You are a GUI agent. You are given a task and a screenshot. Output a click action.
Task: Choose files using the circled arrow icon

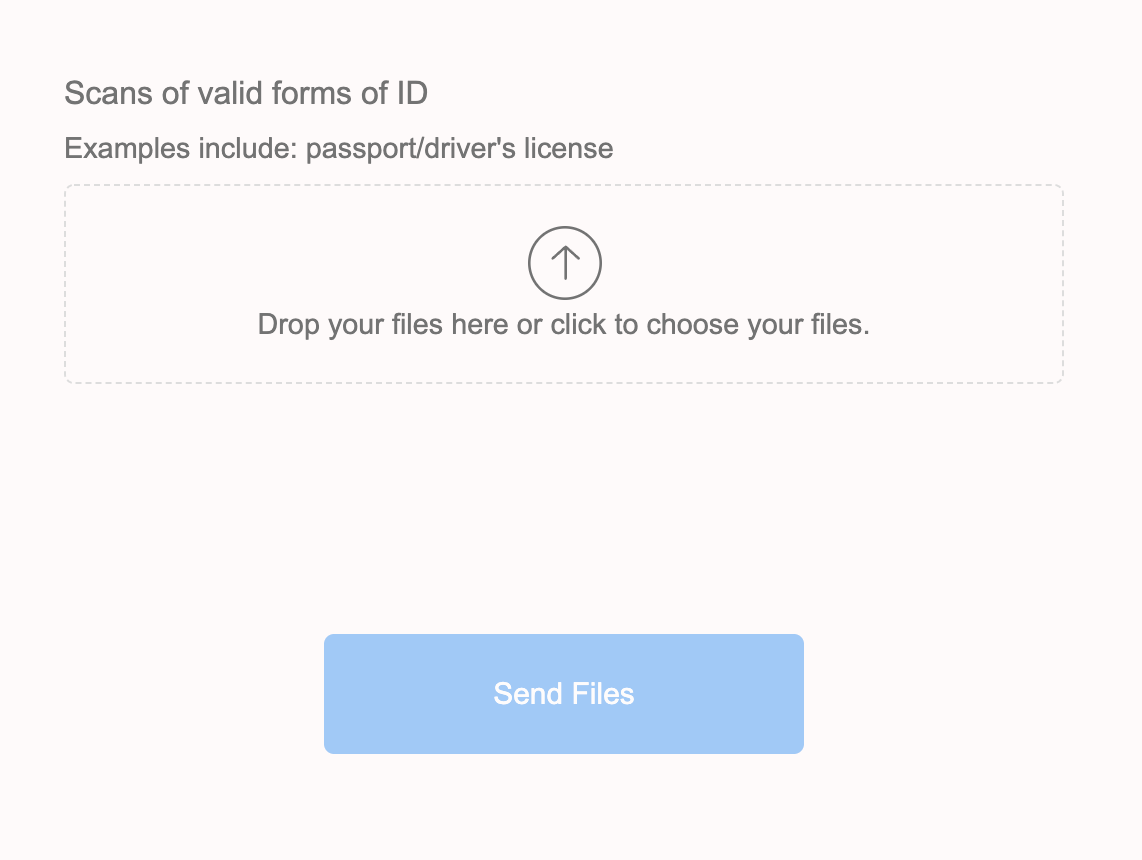(x=564, y=263)
